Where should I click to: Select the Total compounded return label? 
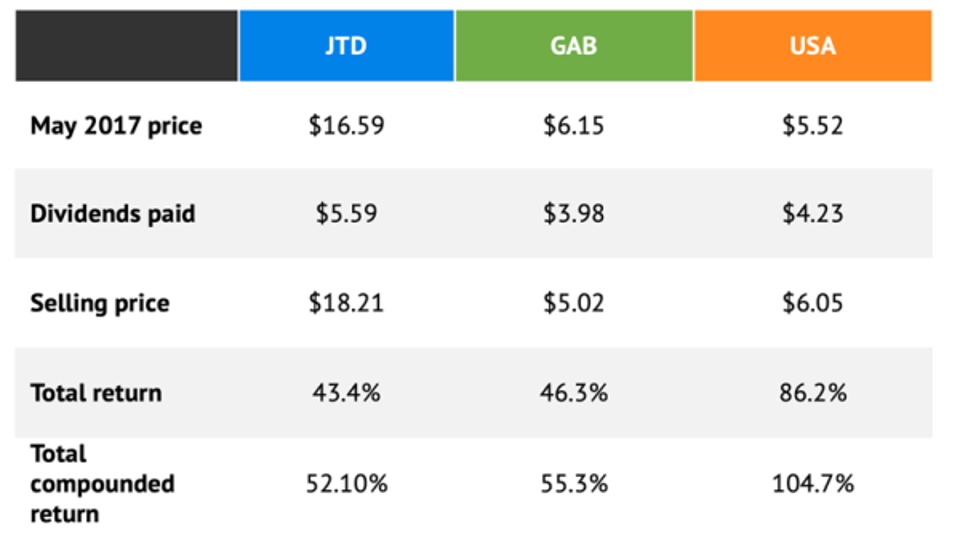tap(102, 484)
